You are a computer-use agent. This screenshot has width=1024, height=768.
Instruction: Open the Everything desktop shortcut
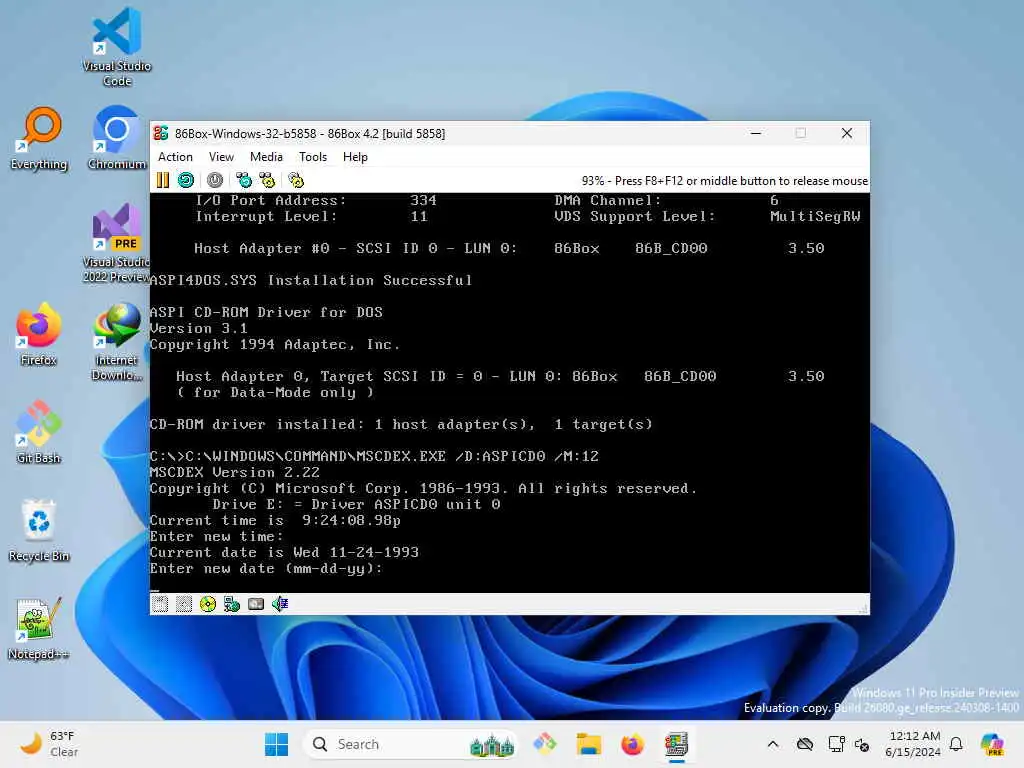pyautogui.click(x=39, y=138)
